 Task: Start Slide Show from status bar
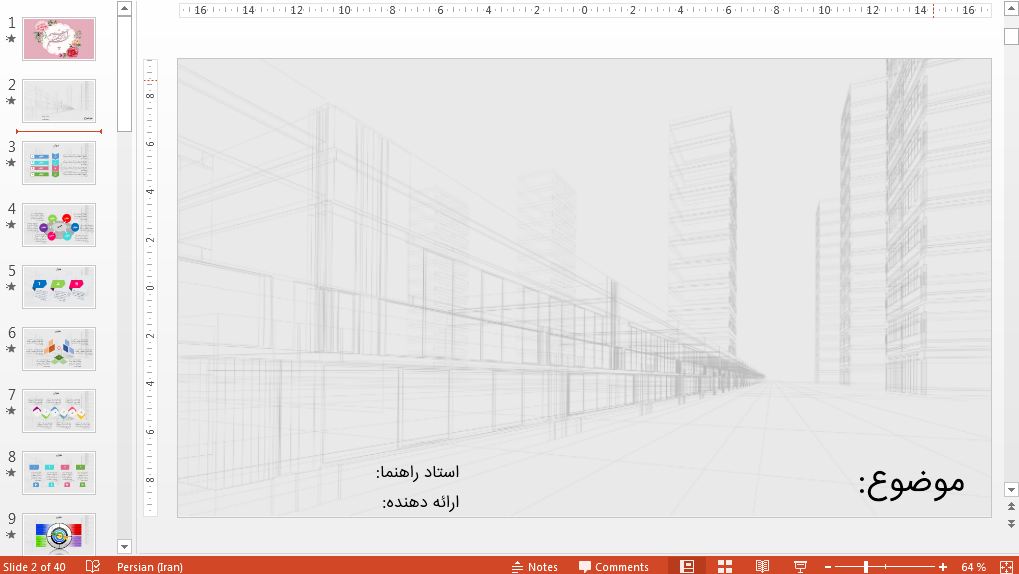click(x=800, y=566)
